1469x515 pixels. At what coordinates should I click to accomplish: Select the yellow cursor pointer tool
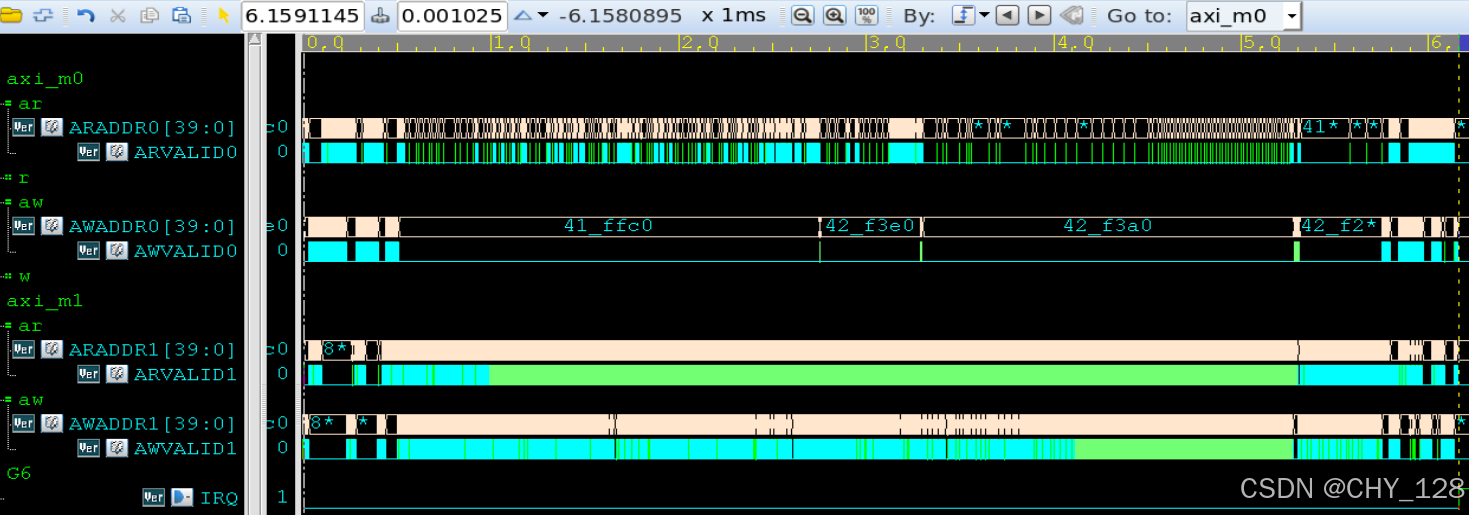tap(224, 15)
